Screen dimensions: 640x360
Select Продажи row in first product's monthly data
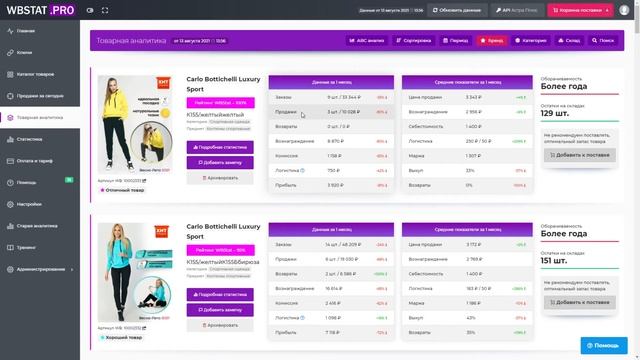(331, 112)
